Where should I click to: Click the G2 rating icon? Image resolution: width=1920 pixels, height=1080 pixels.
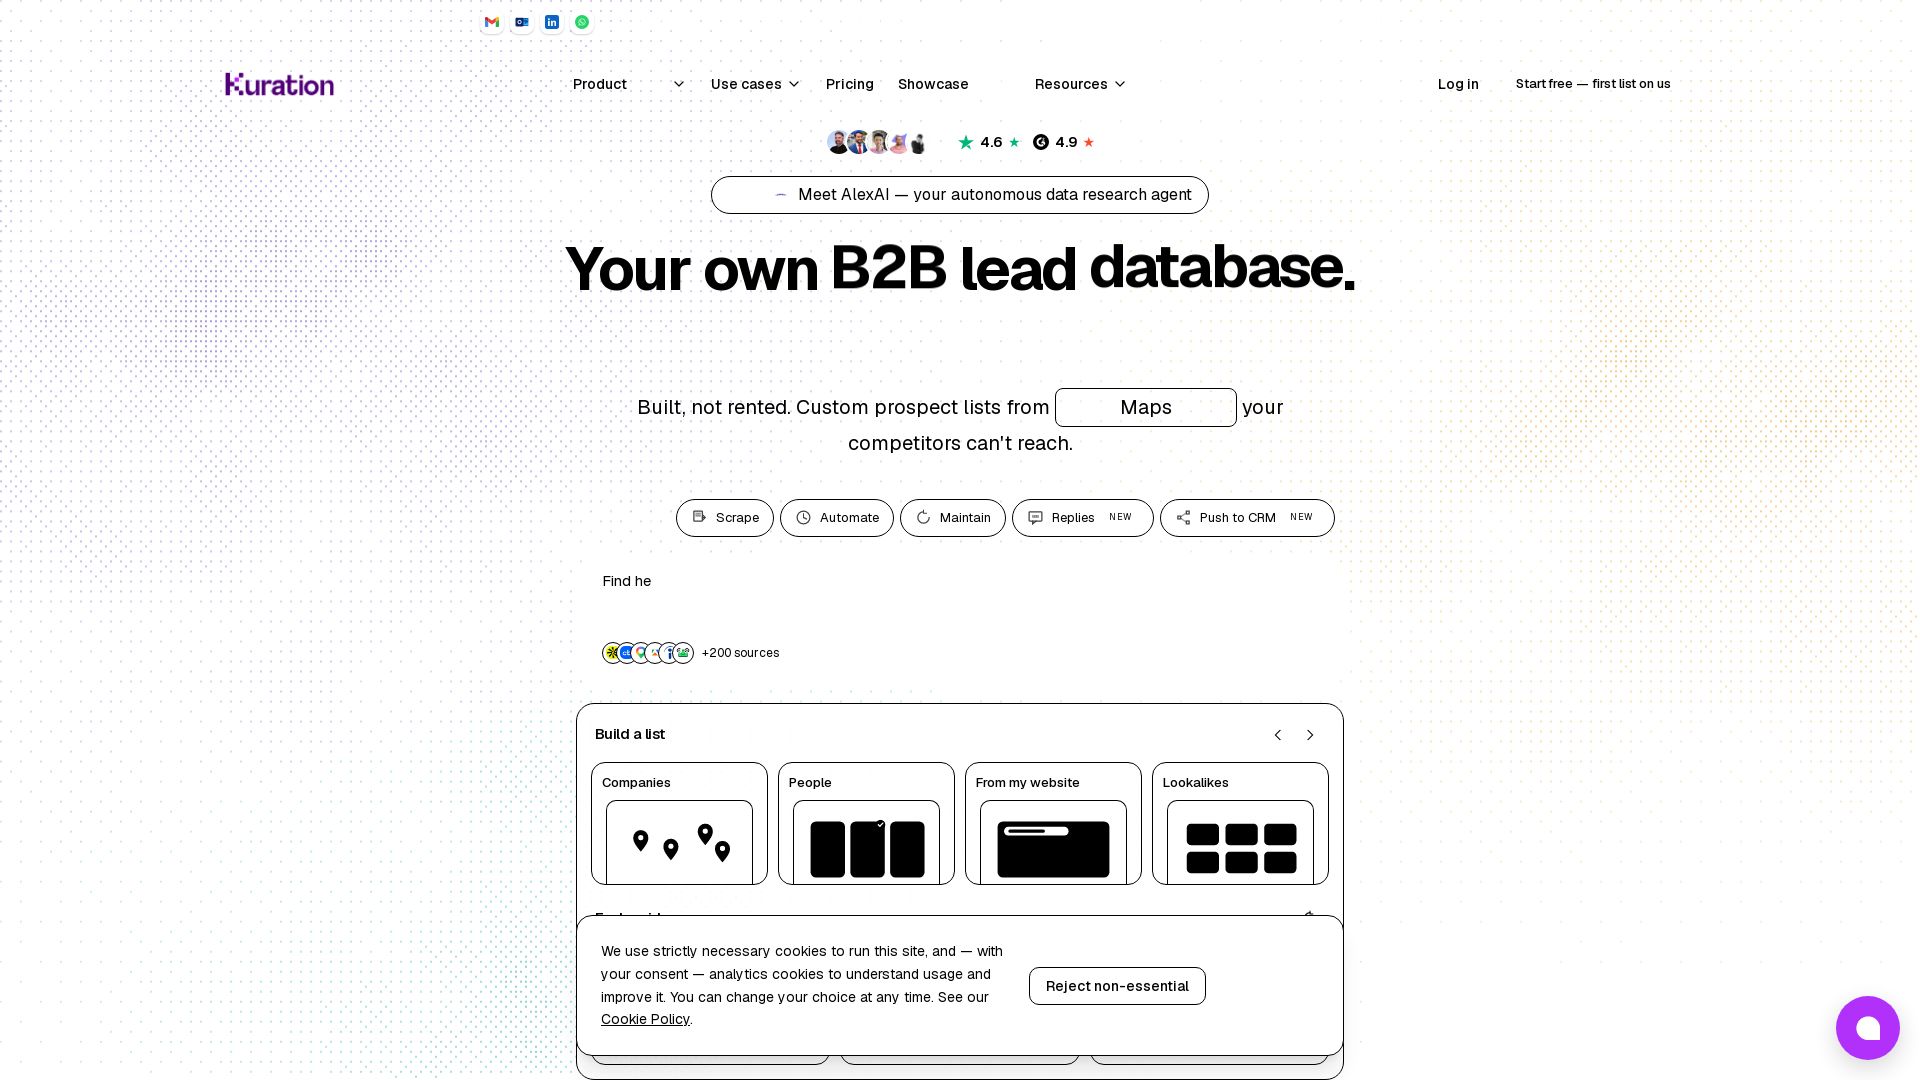(1041, 142)
